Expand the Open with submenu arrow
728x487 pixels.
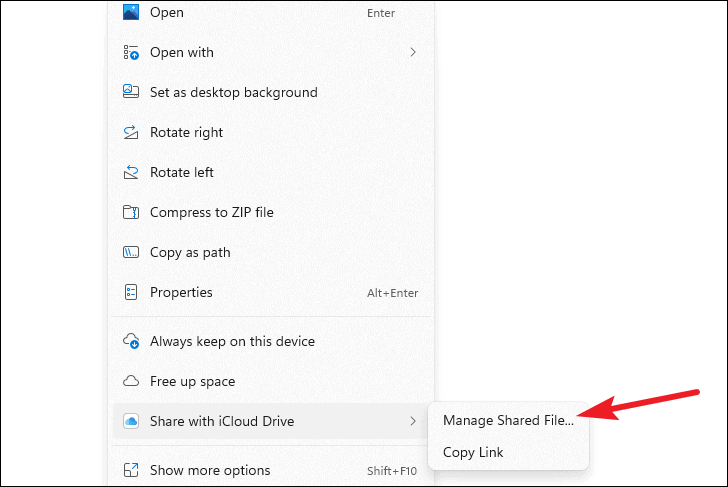coord(413,52)
